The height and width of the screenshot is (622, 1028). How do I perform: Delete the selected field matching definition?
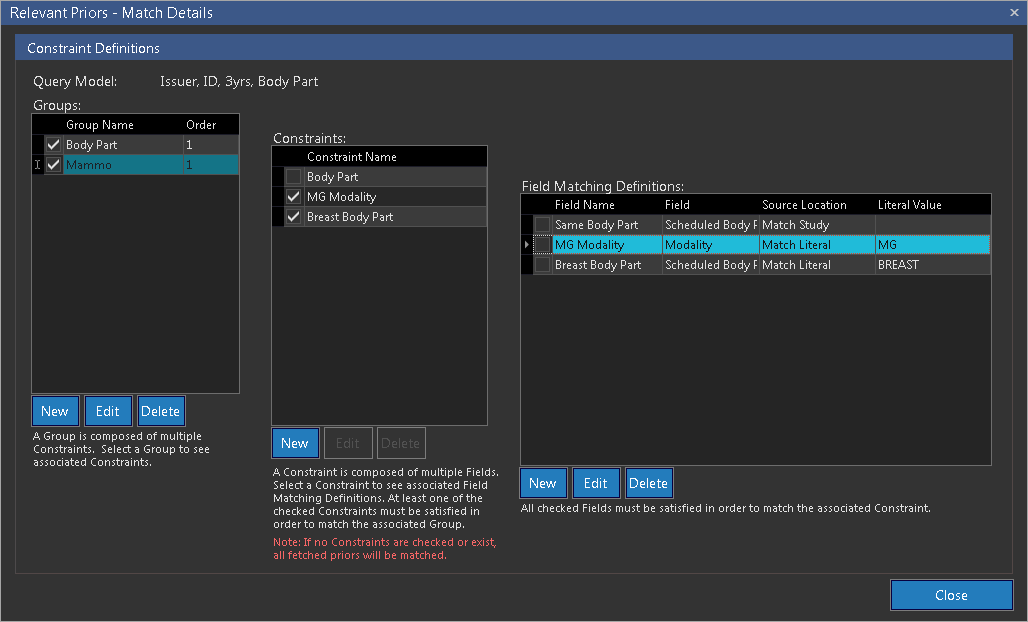(648, 483)
